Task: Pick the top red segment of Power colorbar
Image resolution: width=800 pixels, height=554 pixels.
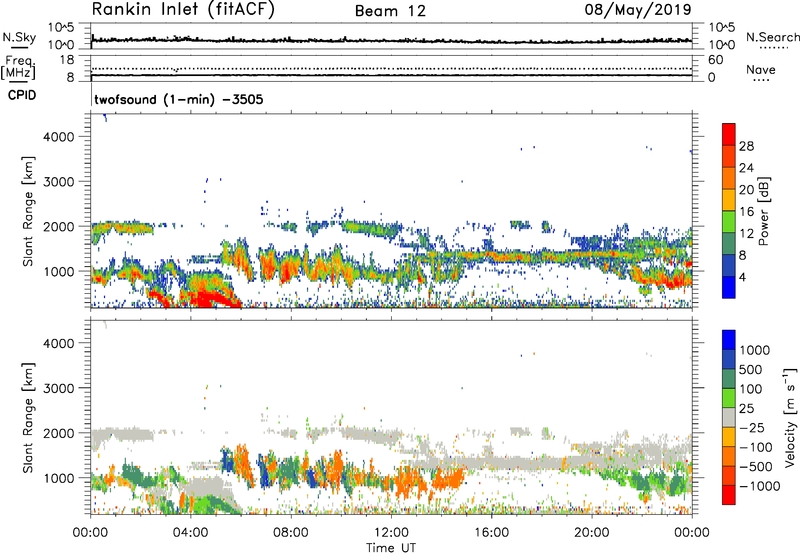Action: click(729, 134)
